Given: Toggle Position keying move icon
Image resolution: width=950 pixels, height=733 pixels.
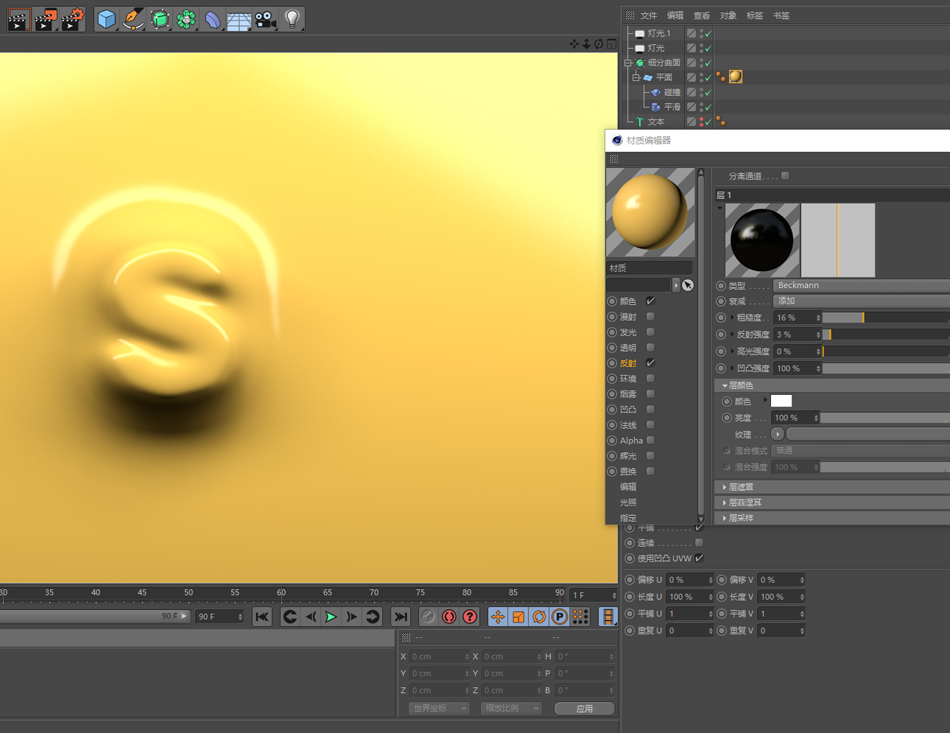Looking at the screenshot, I should [x=497, y=617].
